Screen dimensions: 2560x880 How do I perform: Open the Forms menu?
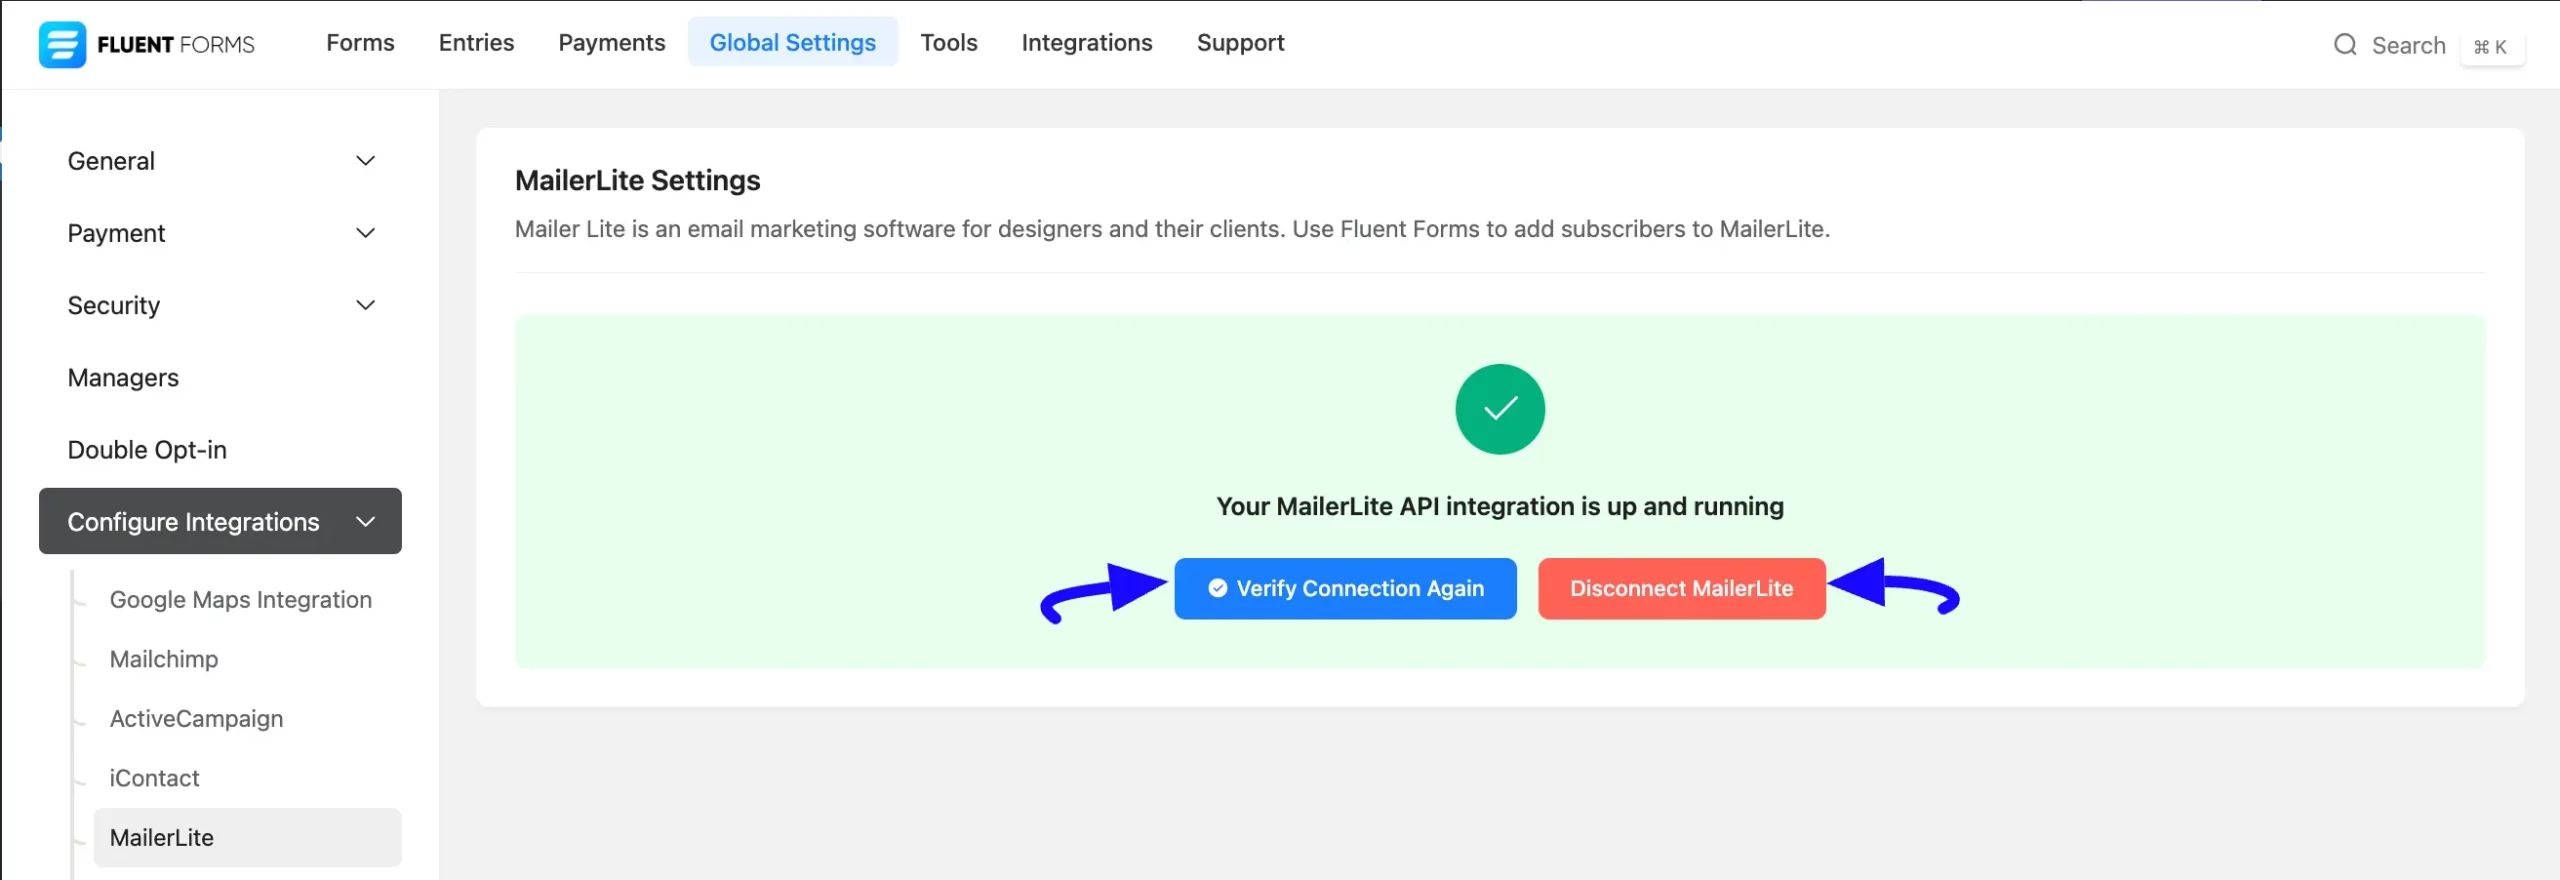coord(360,43)
